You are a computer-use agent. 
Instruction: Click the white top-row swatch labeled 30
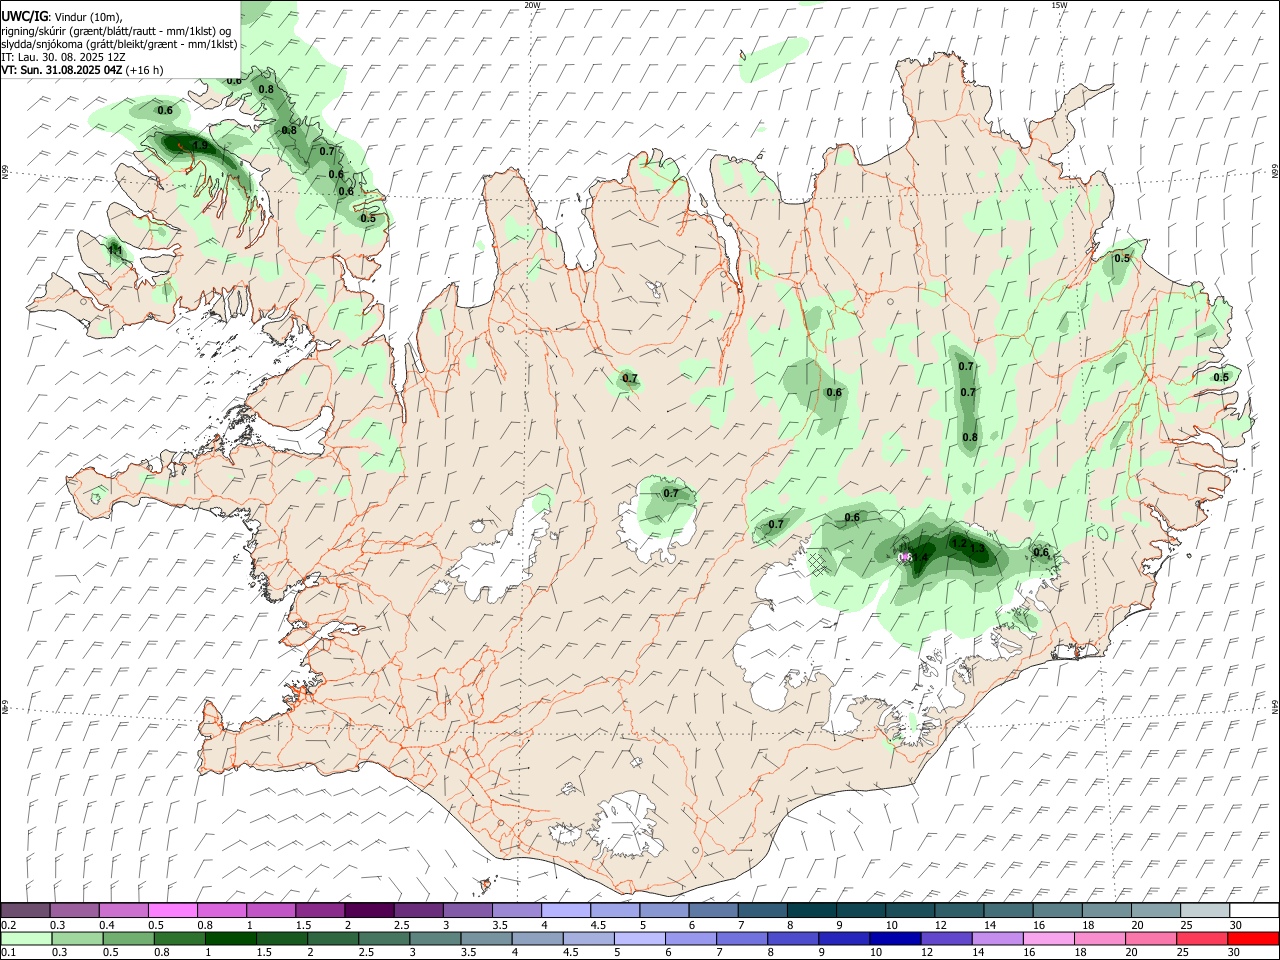(1254, 911)
